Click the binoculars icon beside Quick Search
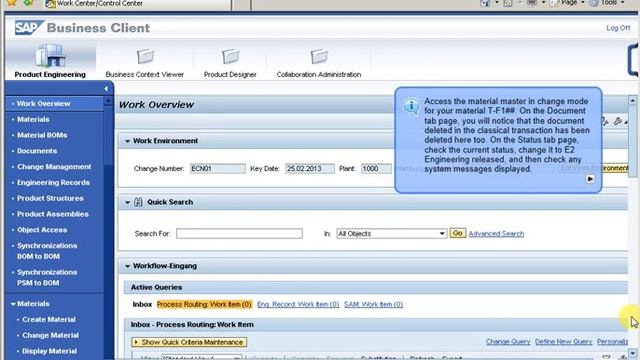640x360 pixels. pos(138,202)
